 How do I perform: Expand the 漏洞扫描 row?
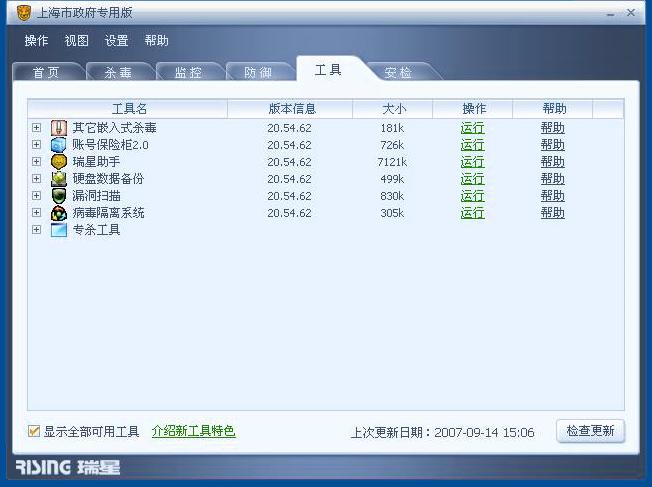tap(36, 196)
